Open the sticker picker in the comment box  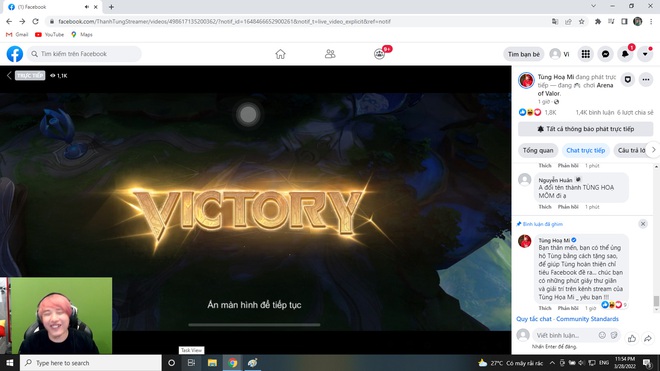(x=614, y=335)
